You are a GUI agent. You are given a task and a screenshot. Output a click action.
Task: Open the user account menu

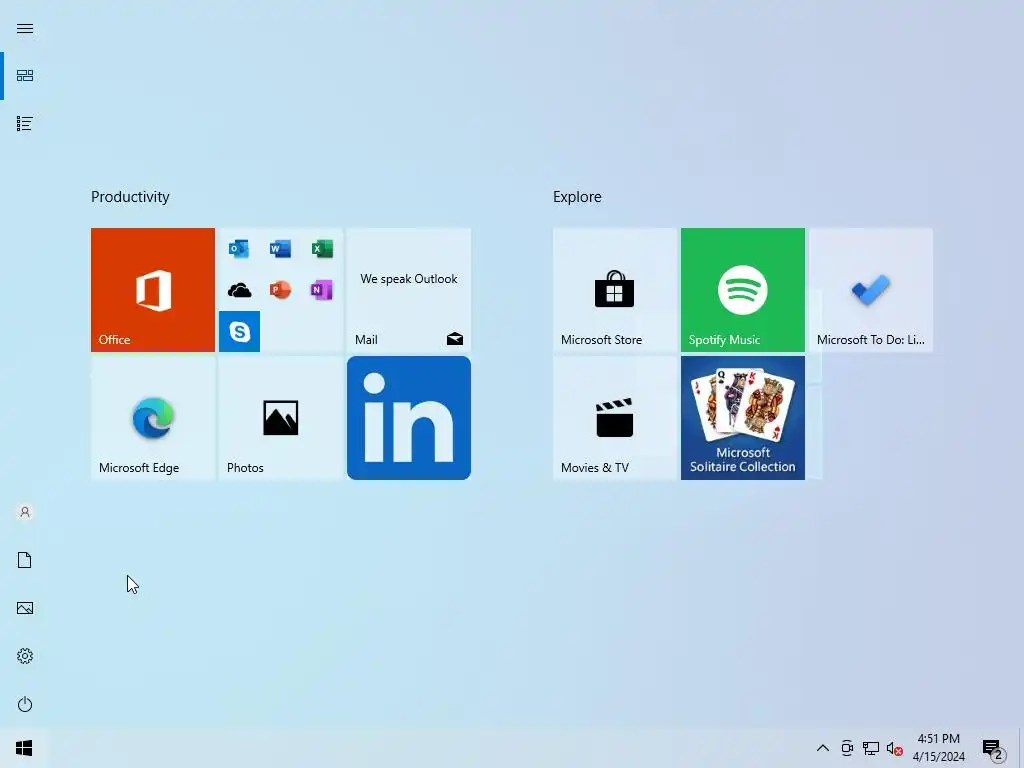(x=25, y=512)
